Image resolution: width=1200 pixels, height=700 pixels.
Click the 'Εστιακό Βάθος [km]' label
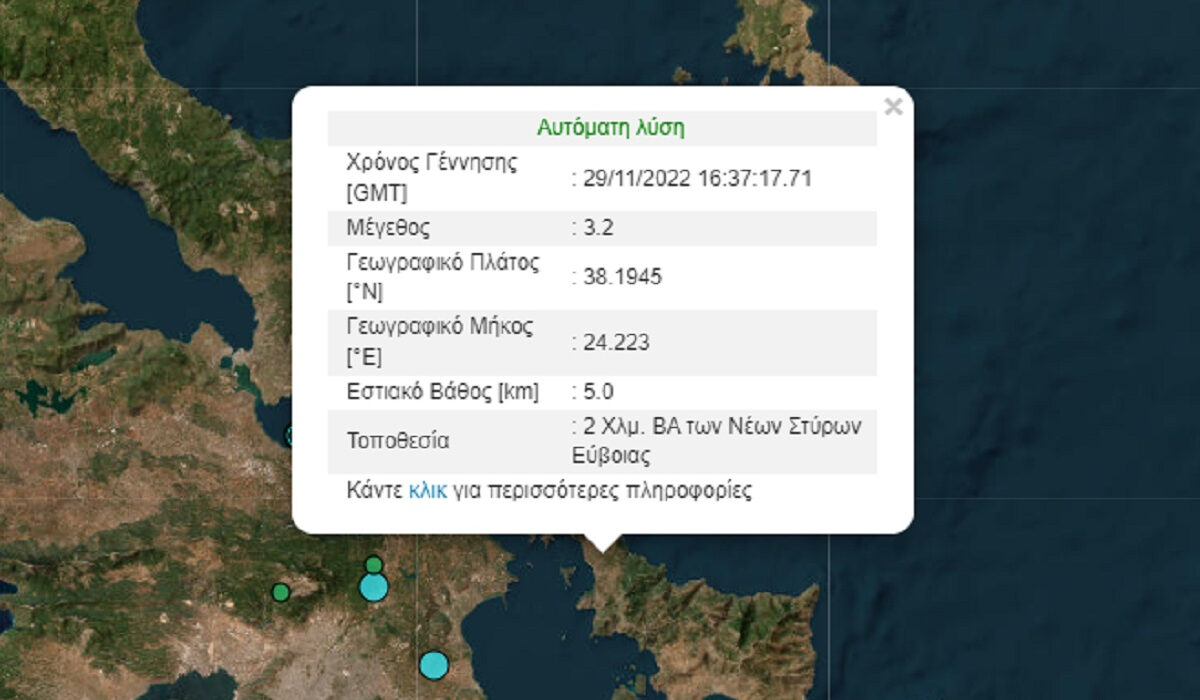442,392
